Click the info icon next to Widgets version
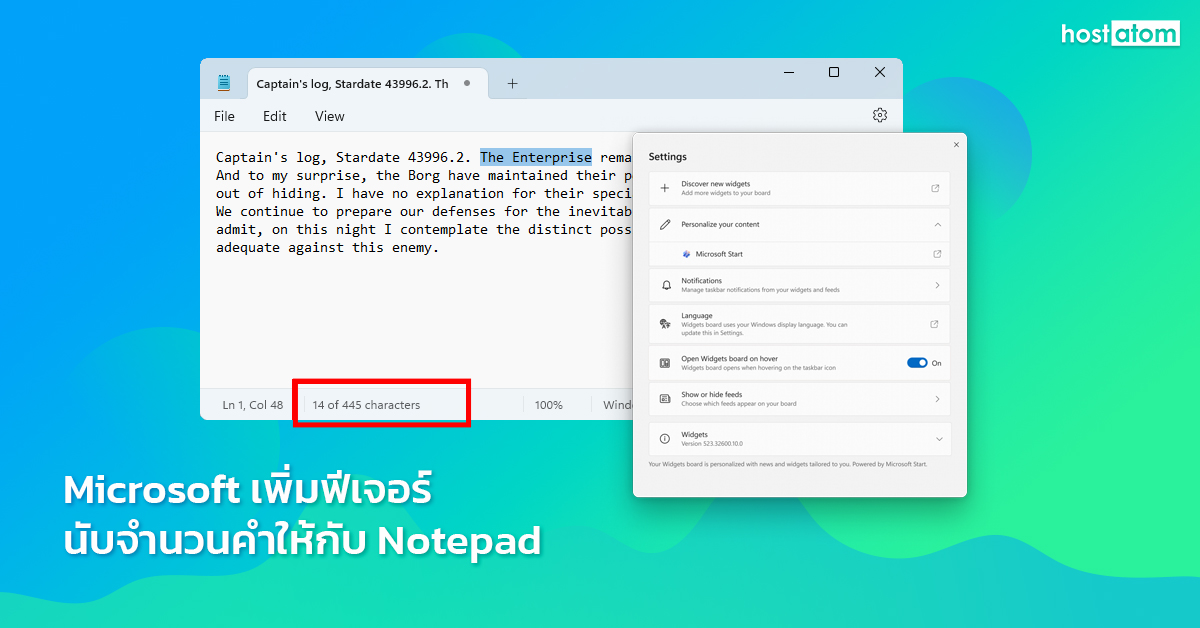 pos(662,437)
